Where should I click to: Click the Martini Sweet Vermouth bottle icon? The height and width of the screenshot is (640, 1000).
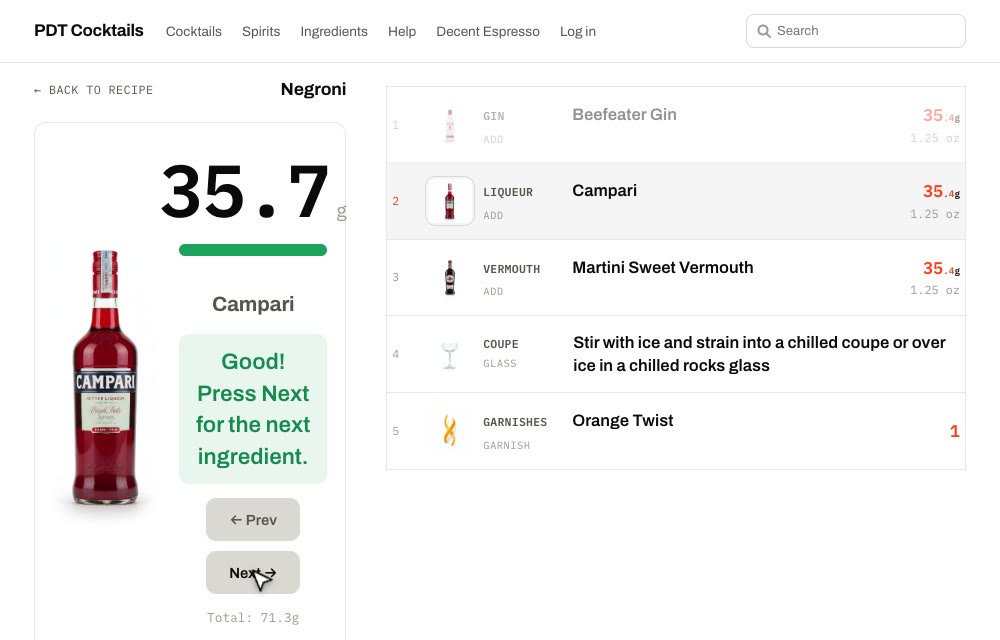[450, 277]
